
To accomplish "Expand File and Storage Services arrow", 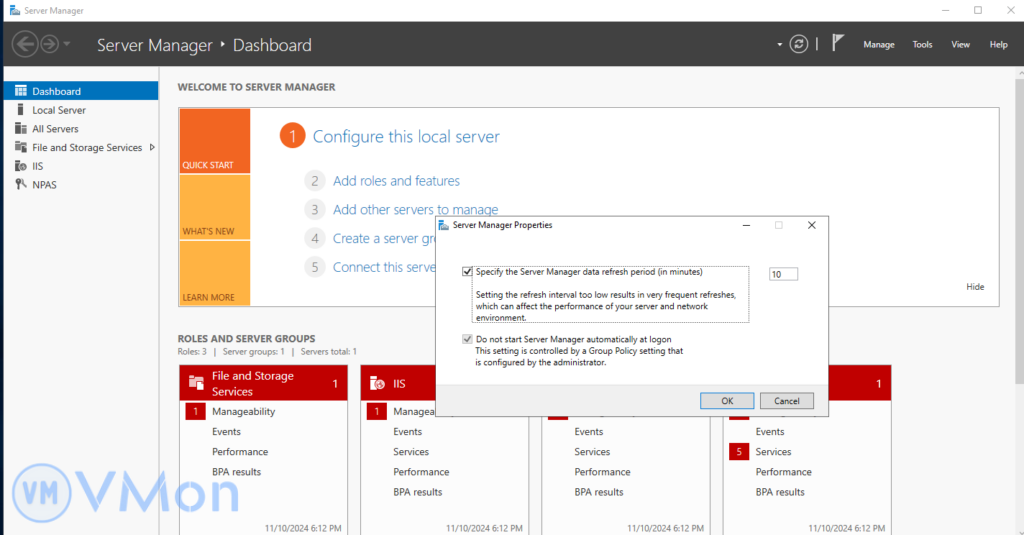I will pyautogui.click(x=152, y=147).
